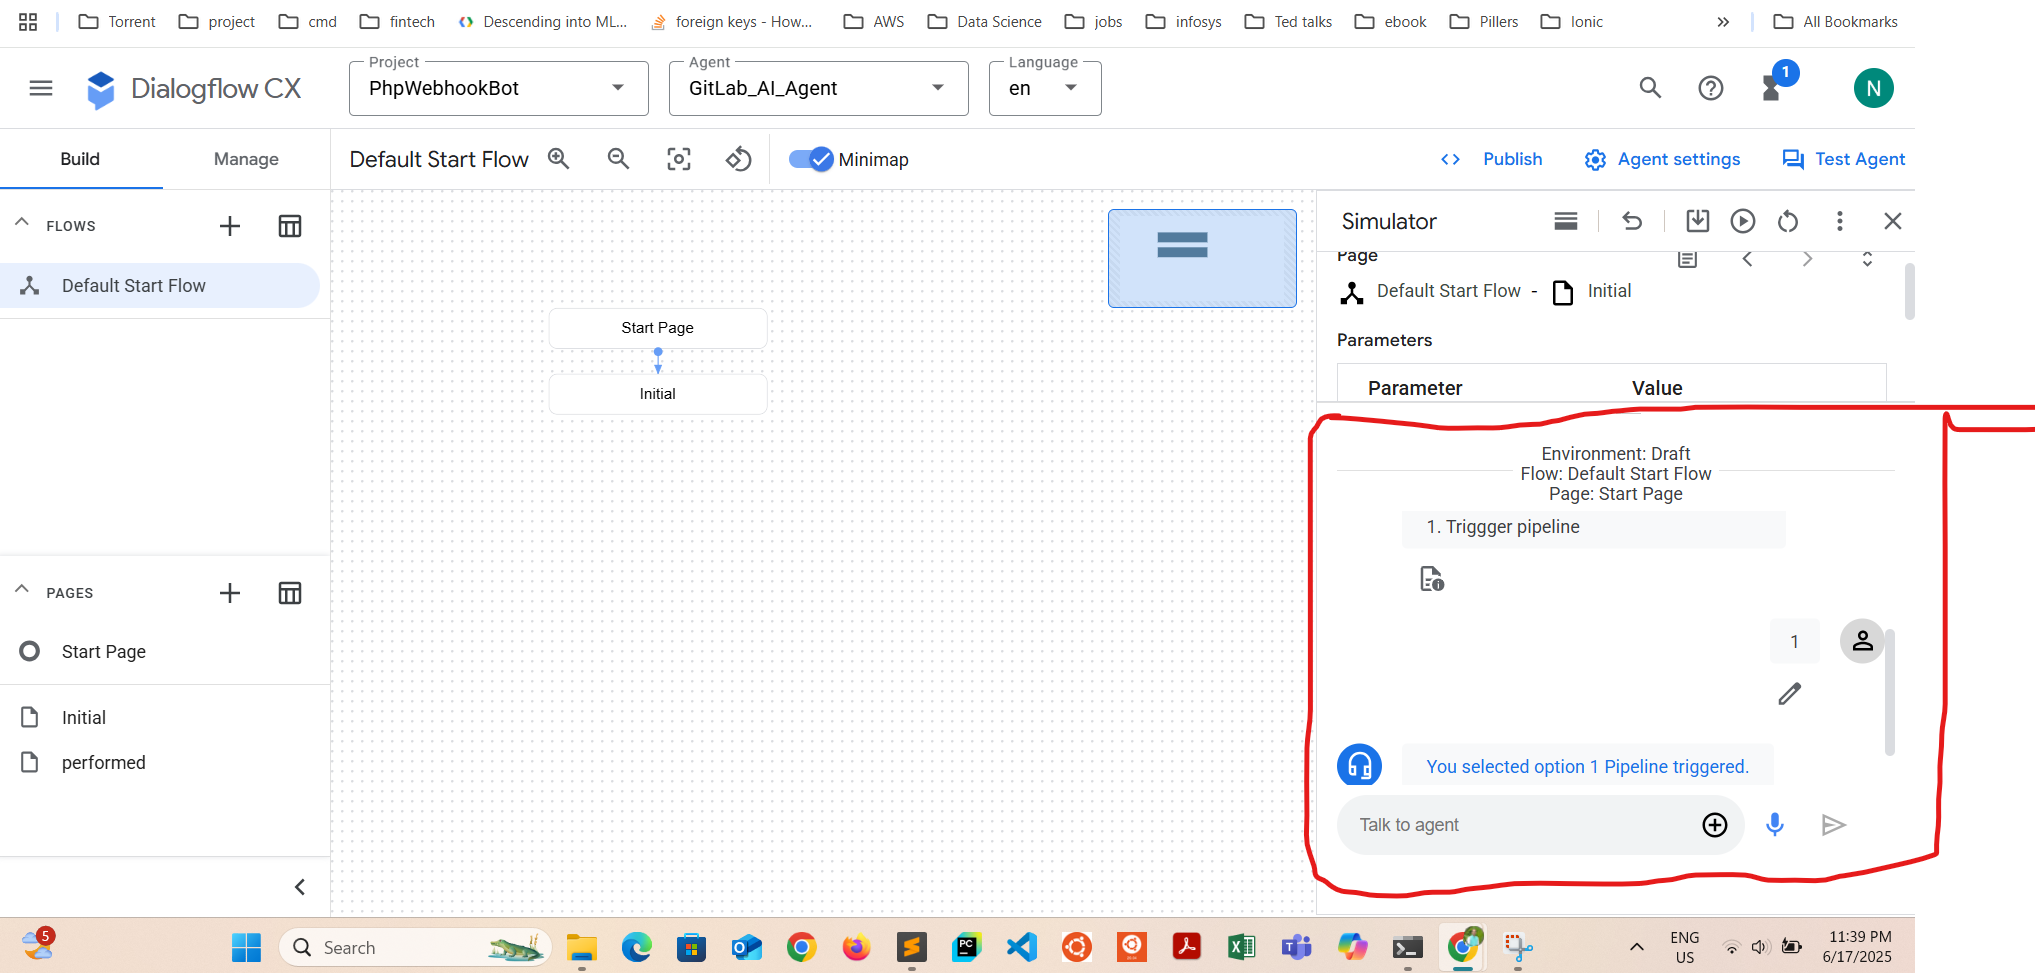
Task: Click the note icon in the Page row
Action: coord(1688,259)
